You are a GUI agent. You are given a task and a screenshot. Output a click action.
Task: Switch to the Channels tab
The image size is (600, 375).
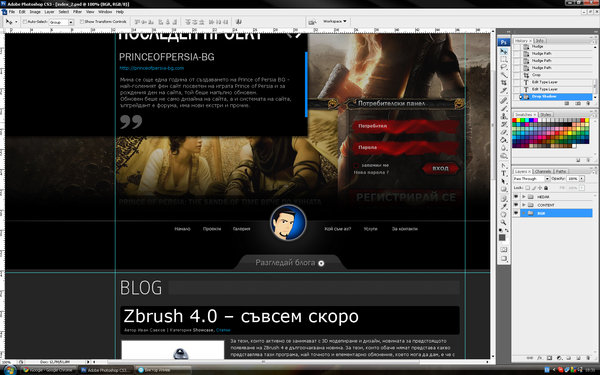point(543,171)
